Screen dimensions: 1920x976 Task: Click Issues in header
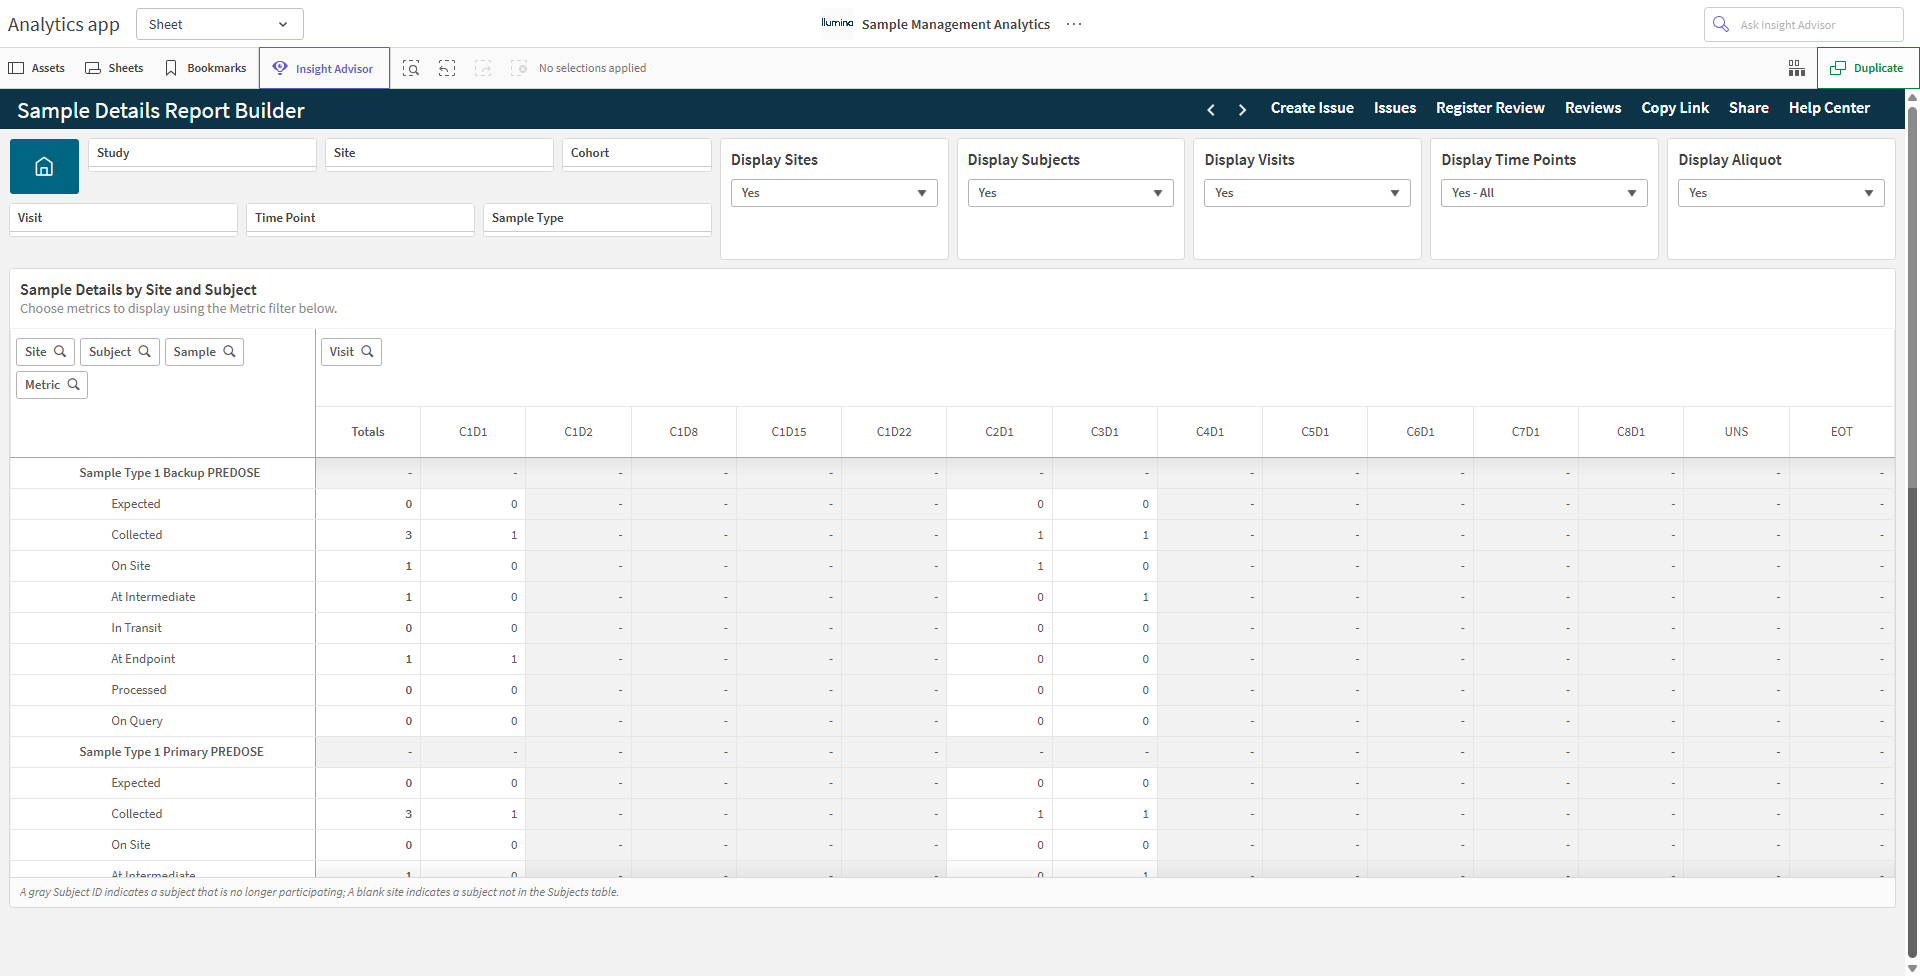coord(1395,108)
